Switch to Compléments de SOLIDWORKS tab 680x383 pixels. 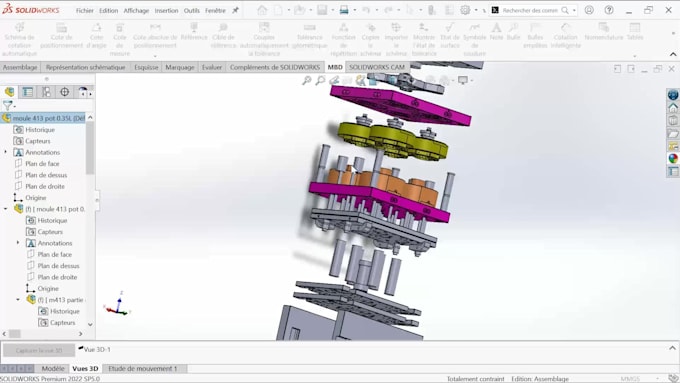pos(275,67)
